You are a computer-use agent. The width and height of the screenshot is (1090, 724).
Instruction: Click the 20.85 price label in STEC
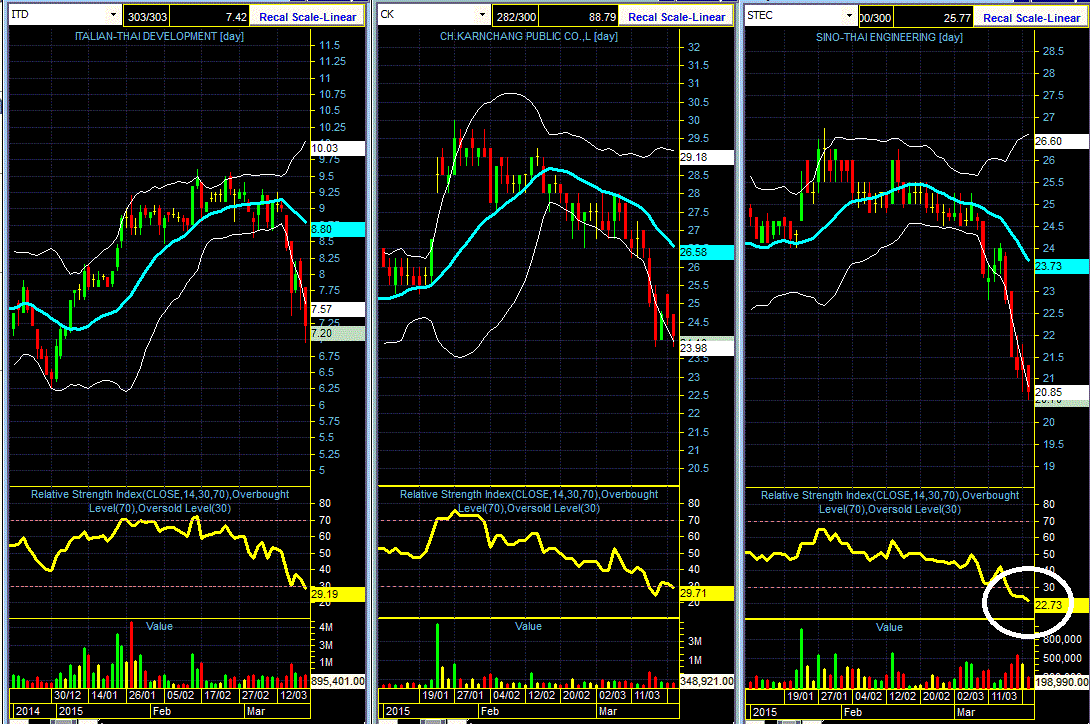click(x=1061, y=392)
